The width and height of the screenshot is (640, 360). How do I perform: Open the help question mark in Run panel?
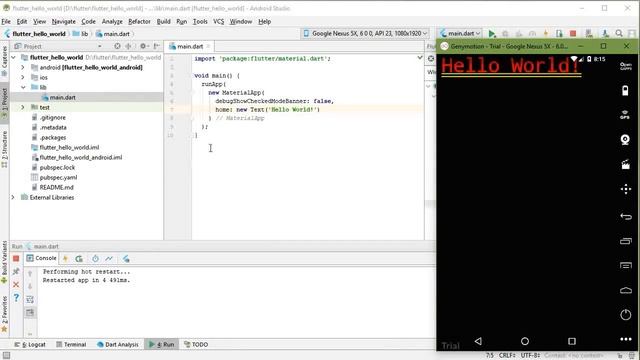click(16, 298)
